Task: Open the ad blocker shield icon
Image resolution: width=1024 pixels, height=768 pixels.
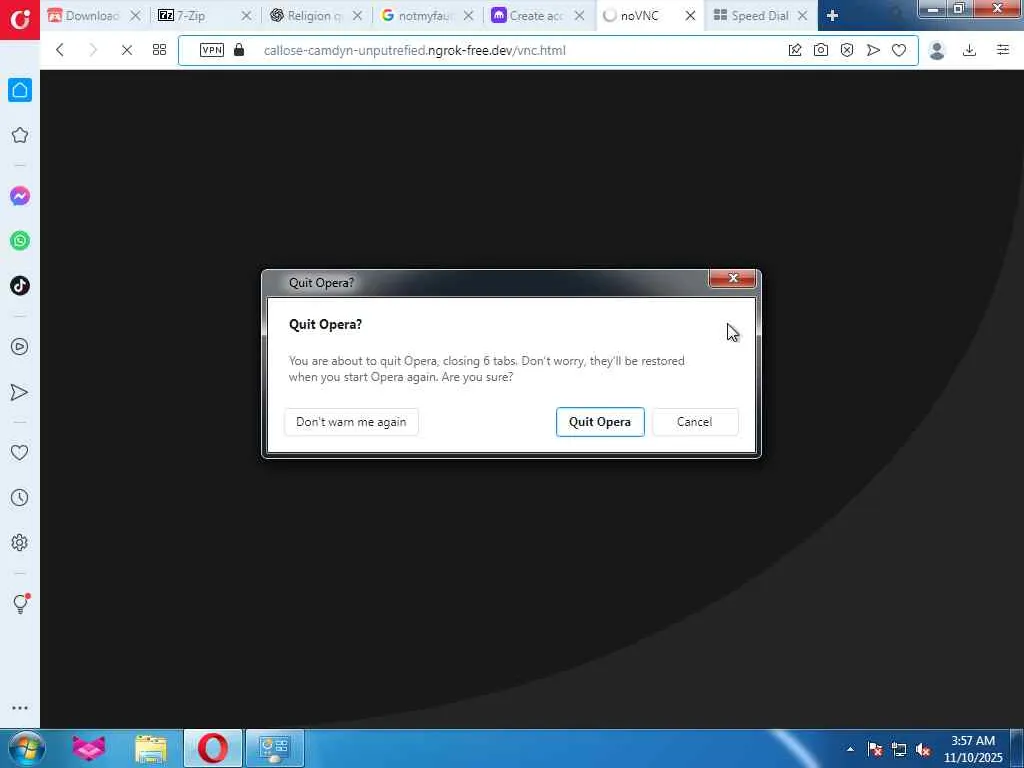Action: (847, 50)
